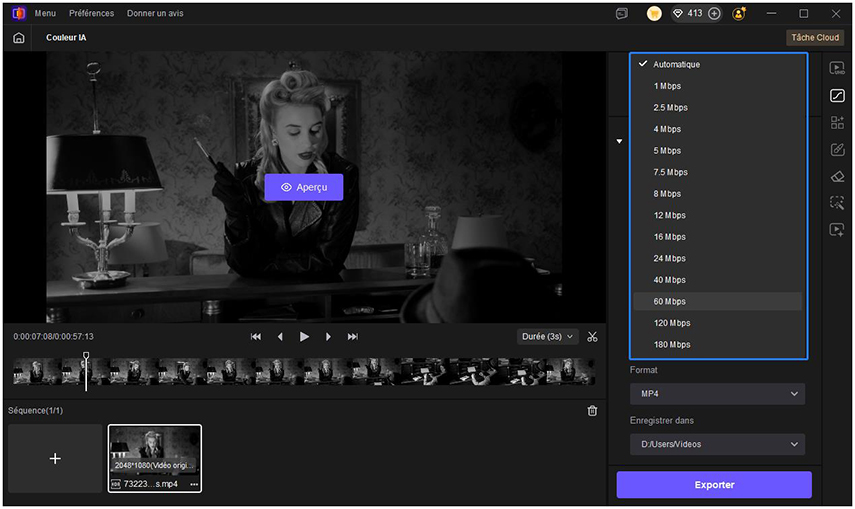Select 4 Mbps bitrate
855x509 pixels.
(x=718, y=129)
